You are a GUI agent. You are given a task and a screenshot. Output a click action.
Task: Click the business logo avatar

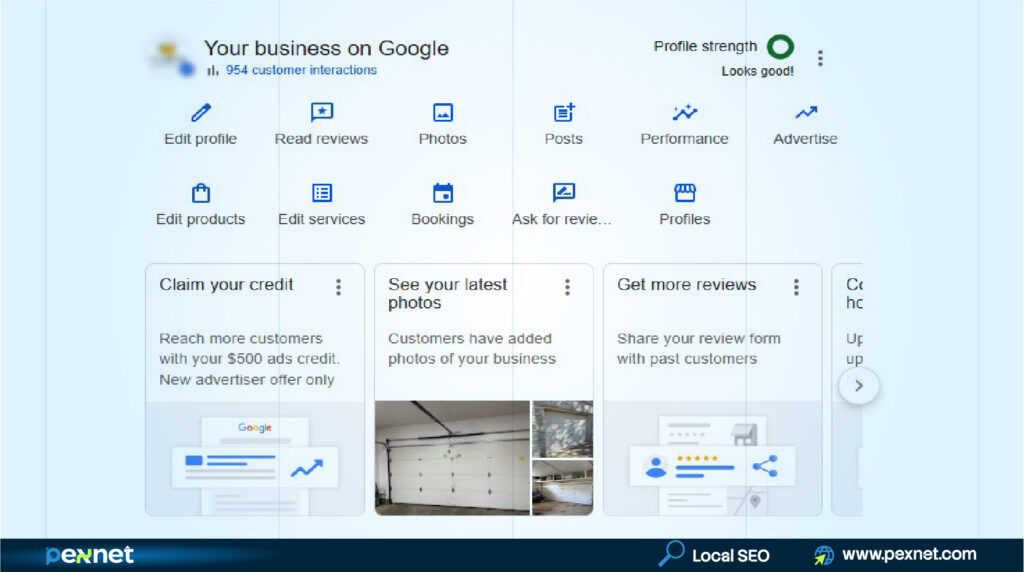[x=171, y=57]
